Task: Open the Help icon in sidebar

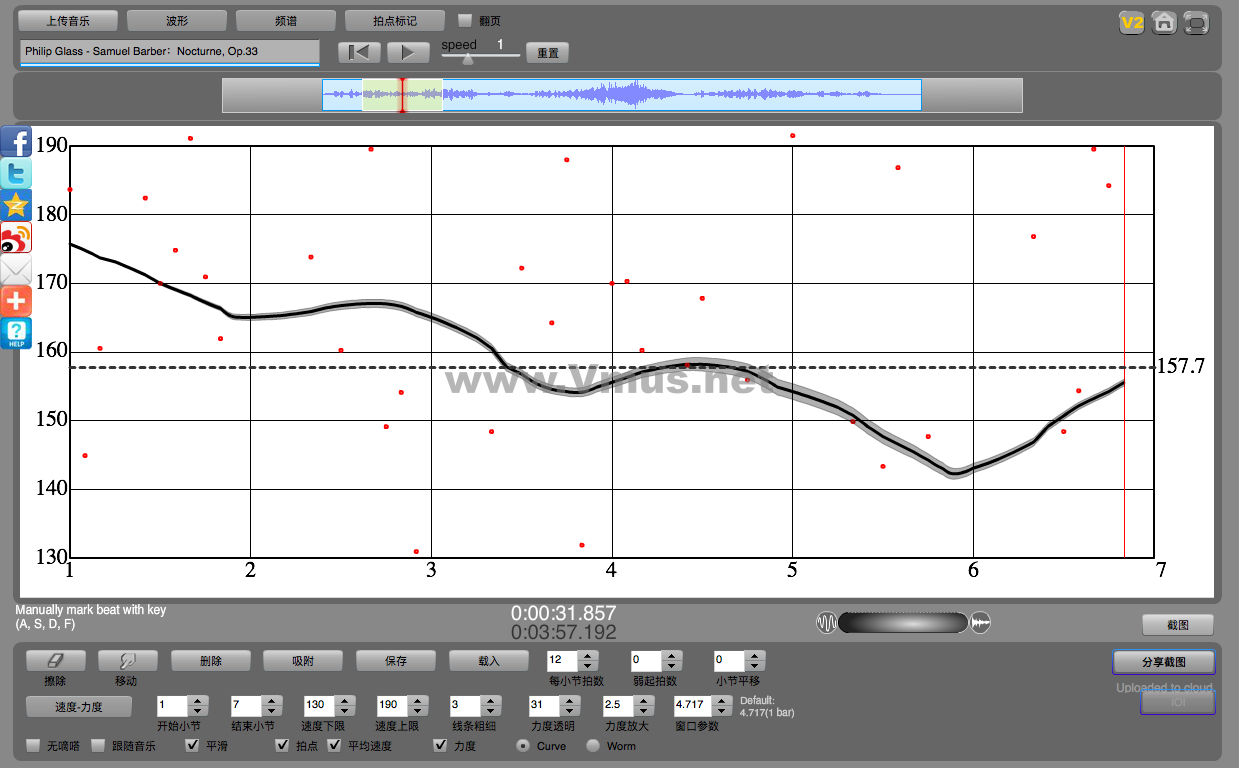Action: (x=16, y=333)
